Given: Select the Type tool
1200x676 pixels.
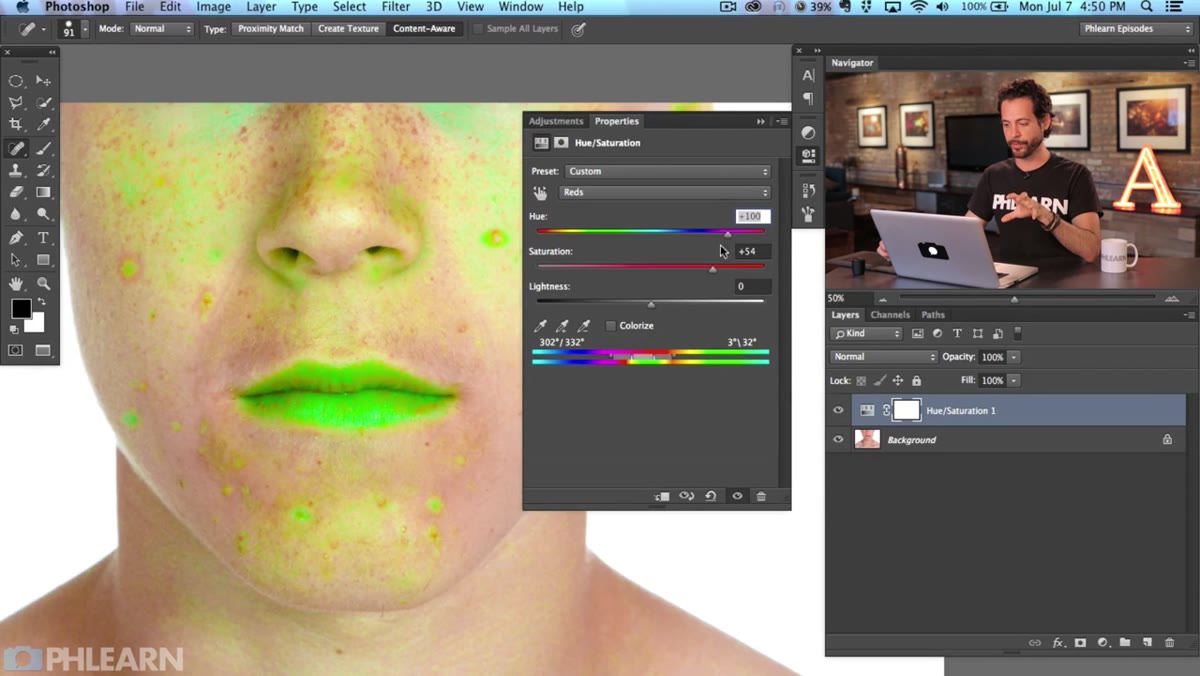Looking at the screenshot, I should (x=43, y=238).
